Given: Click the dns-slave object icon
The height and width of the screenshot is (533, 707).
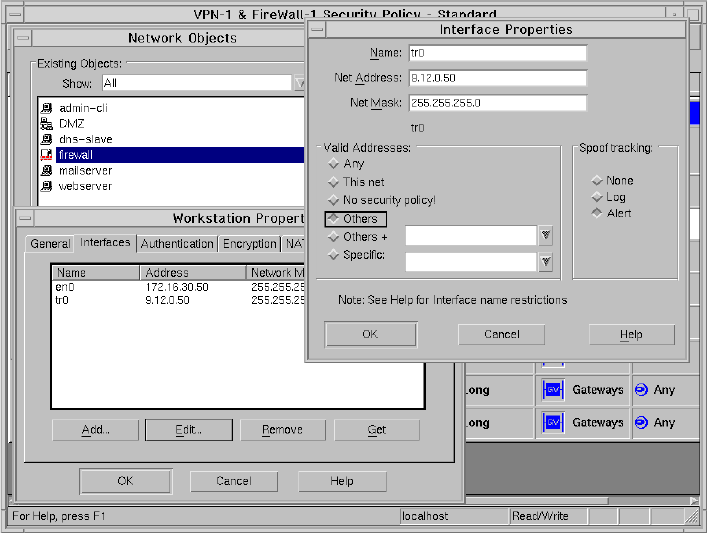Looking at the screenshot, I should [46, 139].
